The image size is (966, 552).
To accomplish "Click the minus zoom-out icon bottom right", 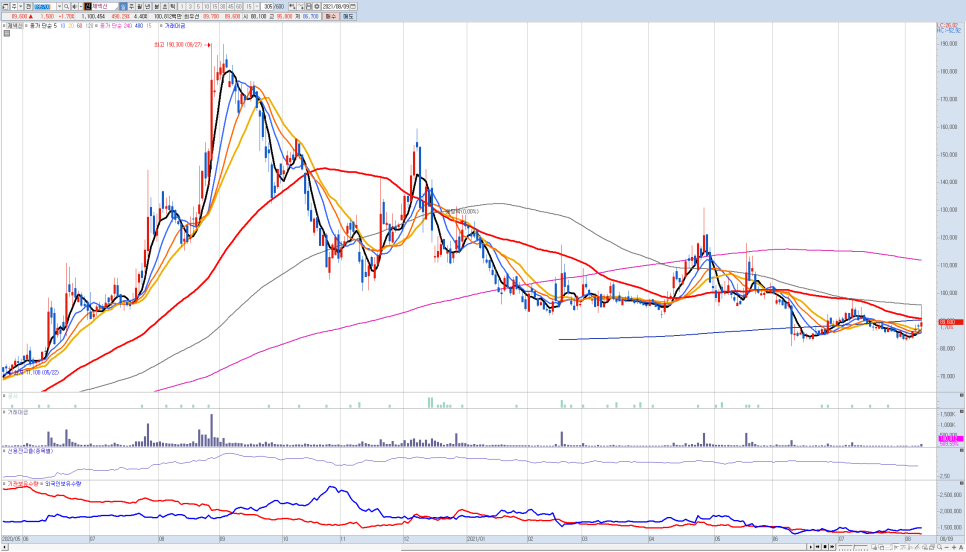I will point(947,547).
